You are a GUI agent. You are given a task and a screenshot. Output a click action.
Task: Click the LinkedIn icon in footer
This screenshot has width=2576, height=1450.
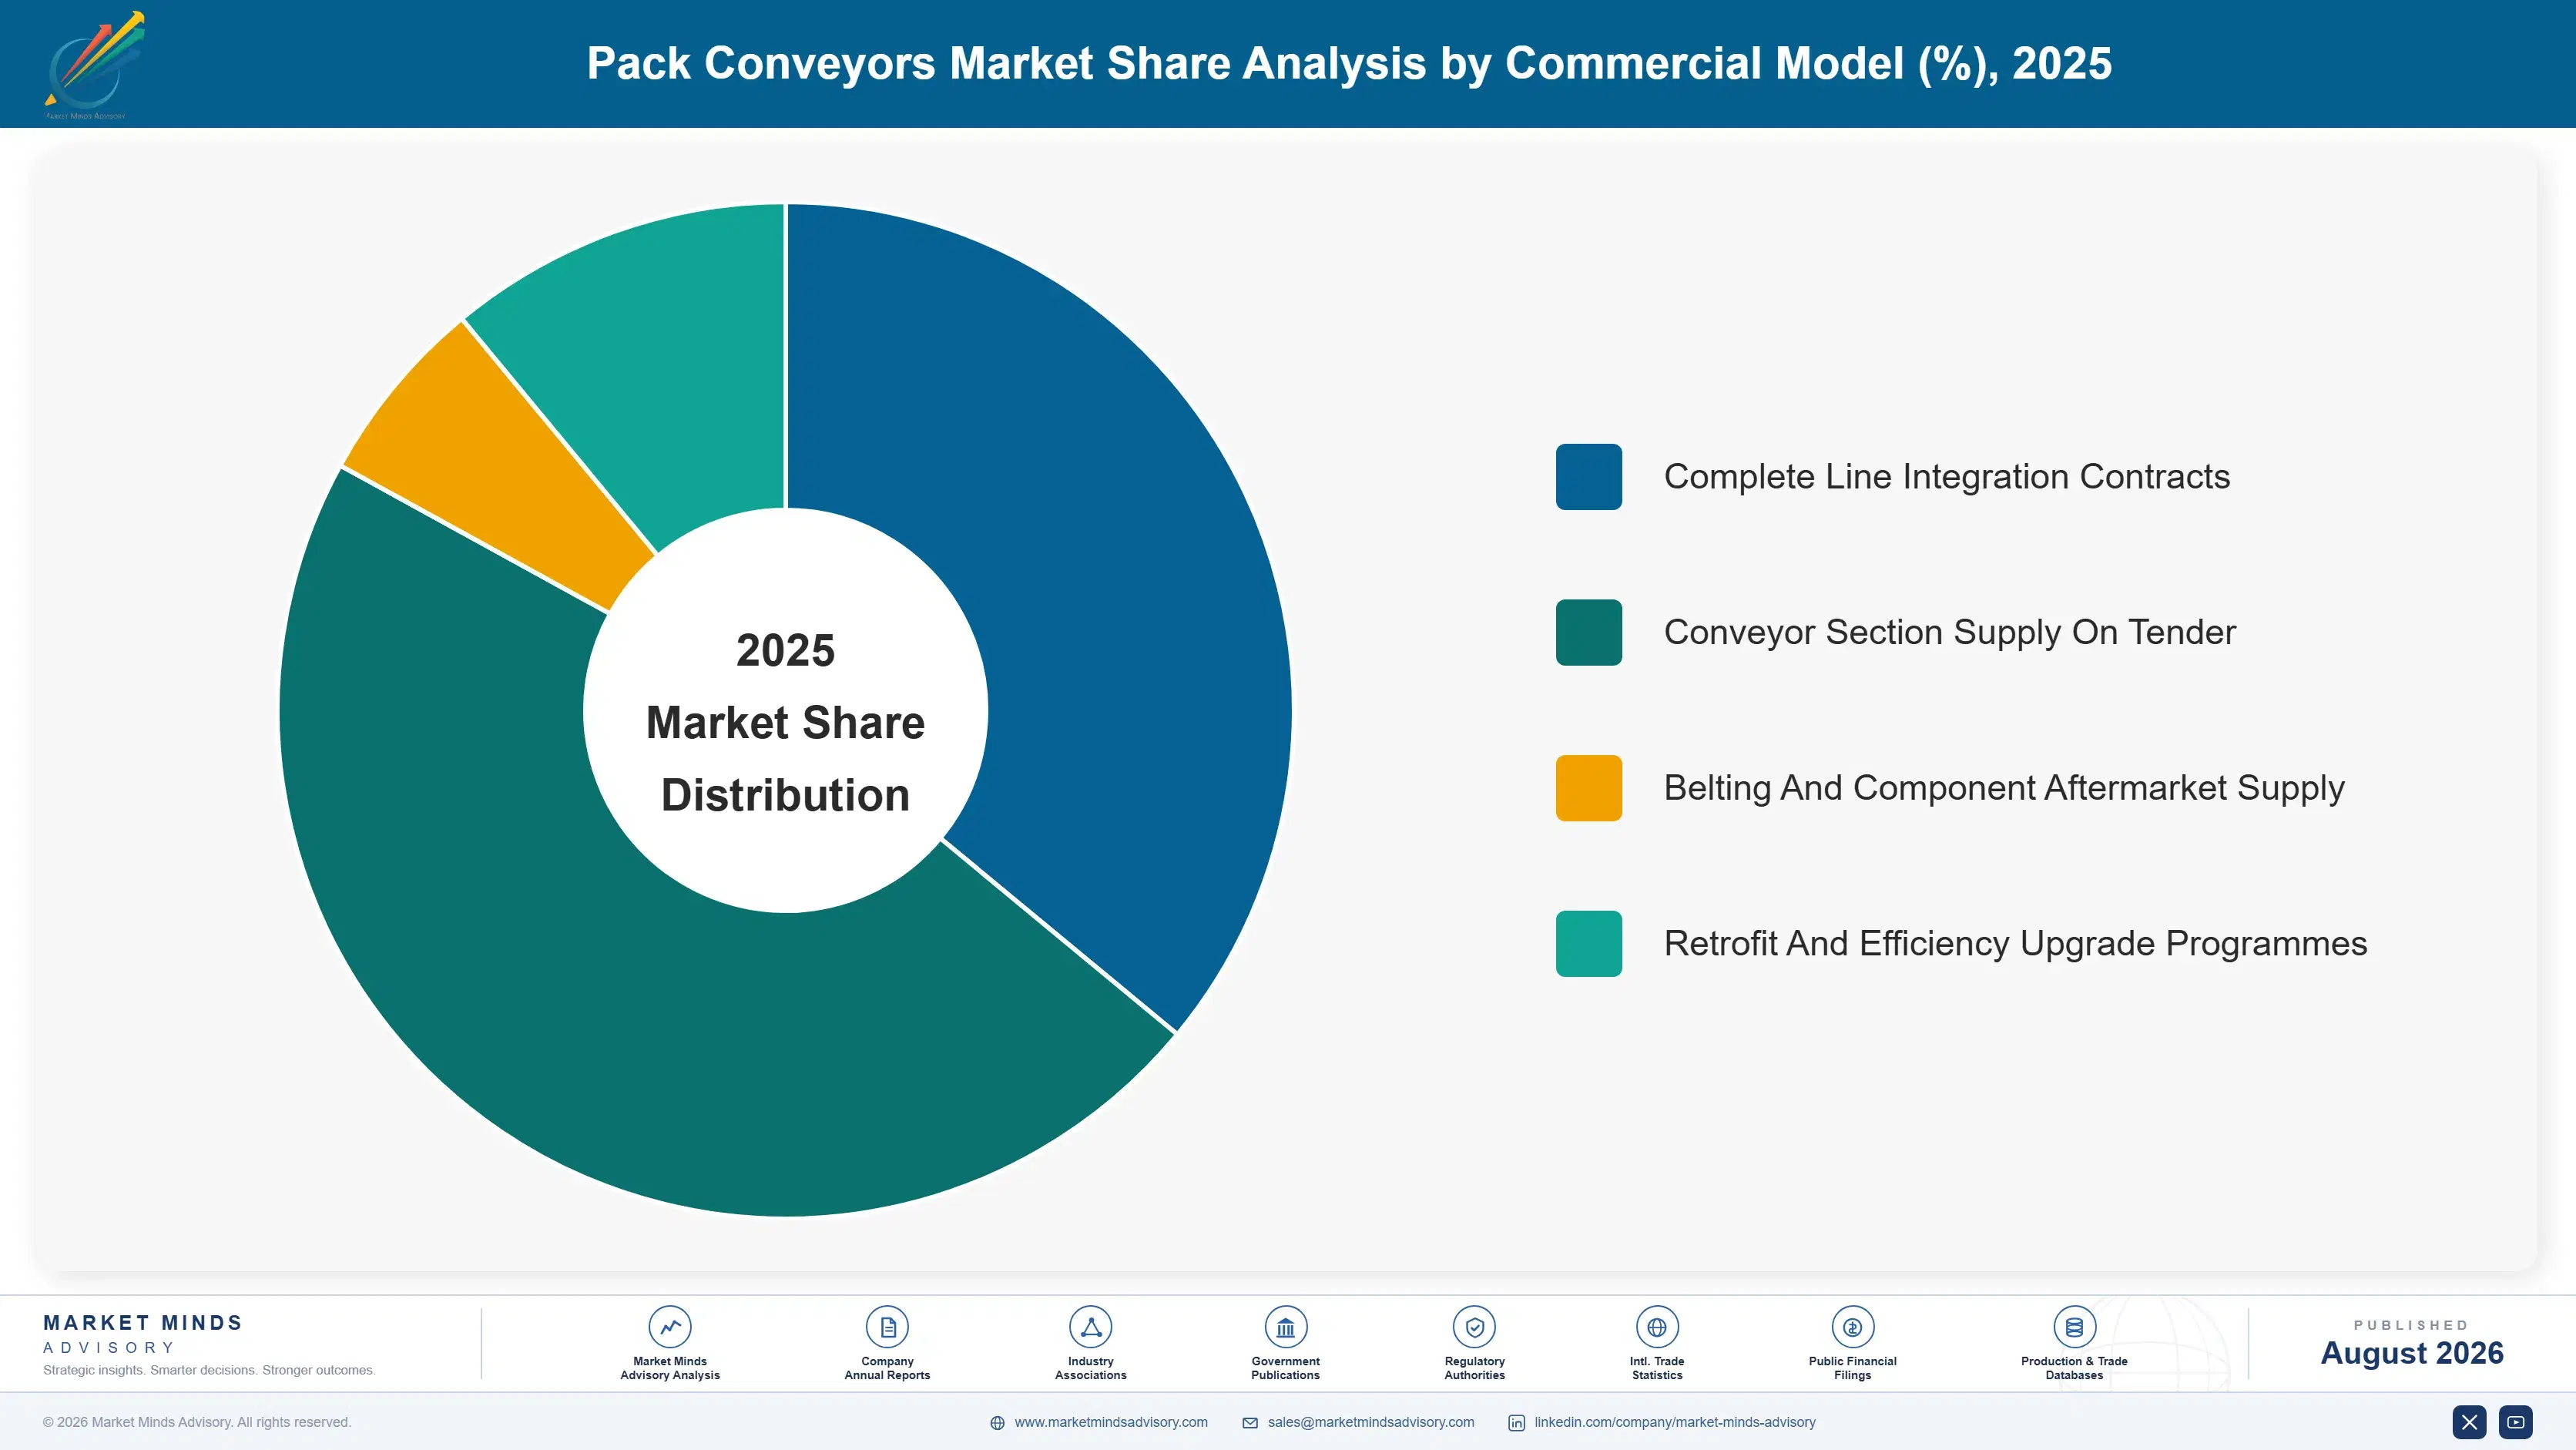point(1516,1423)
